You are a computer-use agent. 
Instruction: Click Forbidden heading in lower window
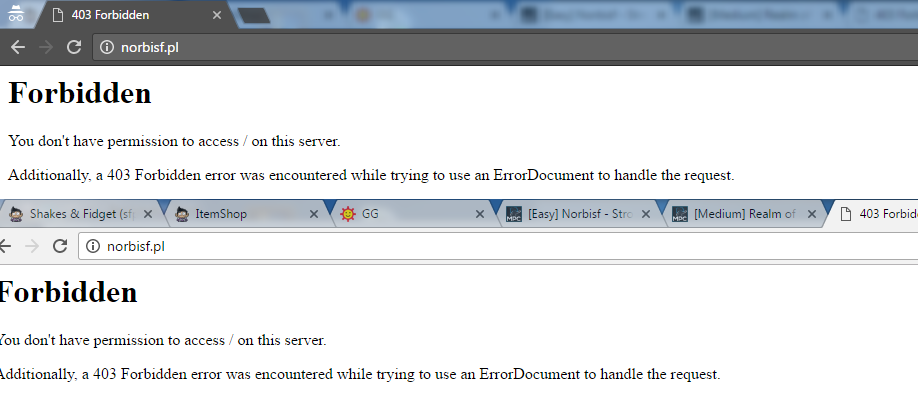68,292
